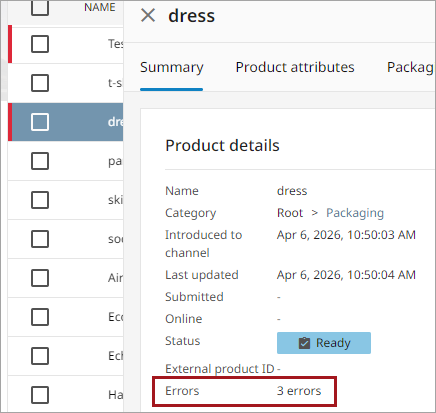The width and height of the screenshot is (436, 413).
Task: Tick the checkbox in the first Tes row
Action: pyautogui.click(x=40, y=44)
